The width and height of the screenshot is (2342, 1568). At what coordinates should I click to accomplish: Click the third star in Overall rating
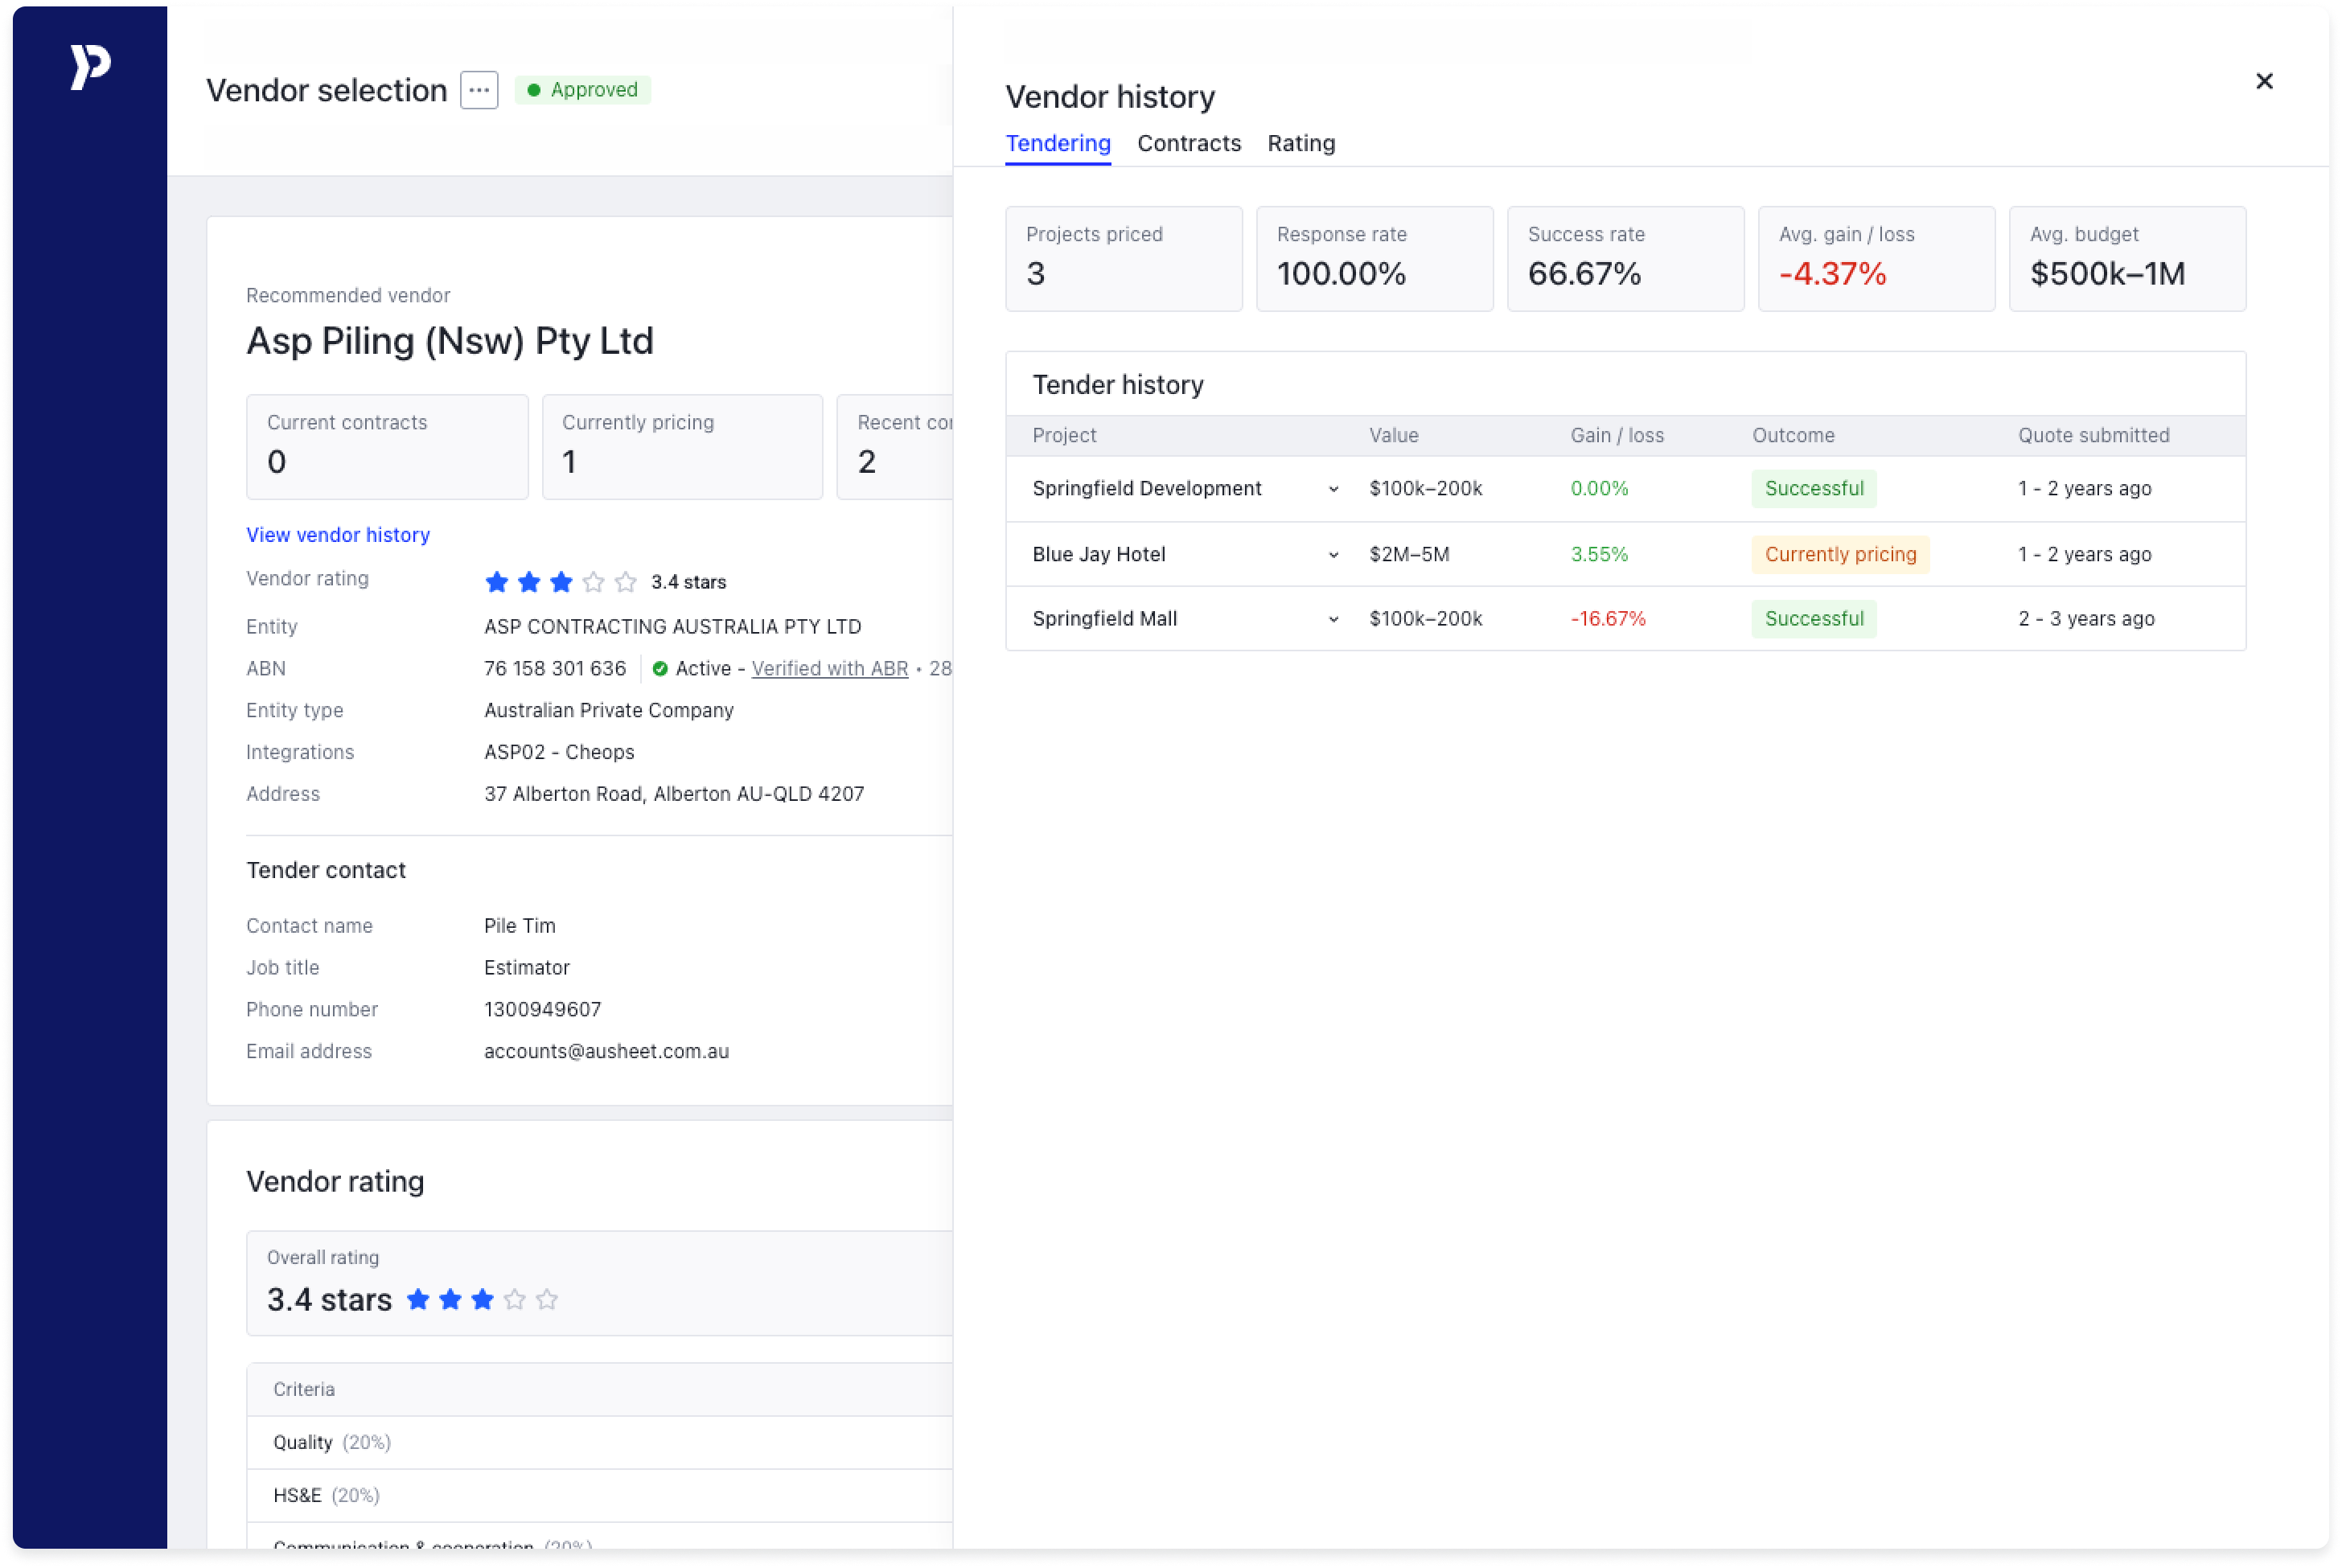[483, 1299]
